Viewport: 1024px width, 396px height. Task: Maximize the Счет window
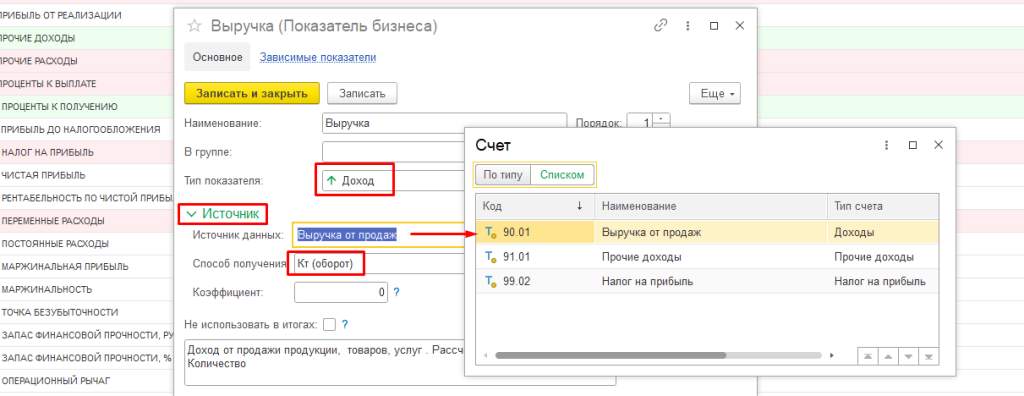913,145
